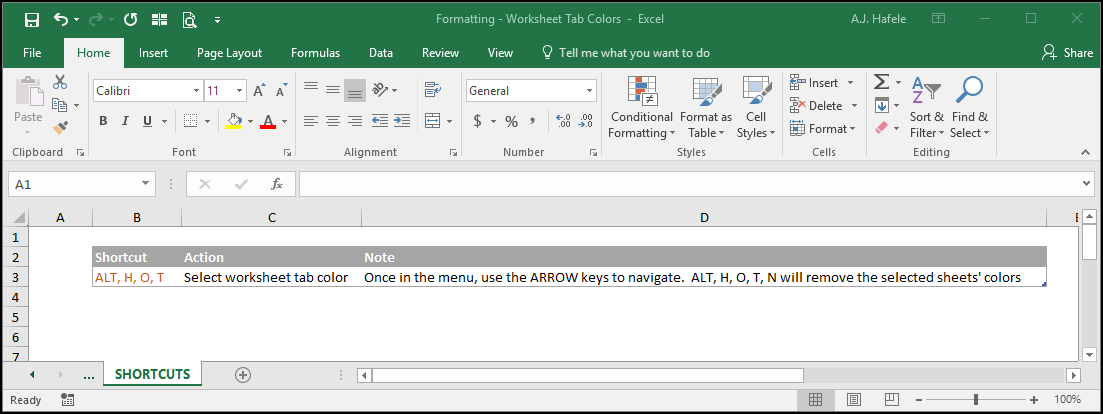Toggle Bold formatting
Viewport: 1103px width, 414px height.
point(103,121)
